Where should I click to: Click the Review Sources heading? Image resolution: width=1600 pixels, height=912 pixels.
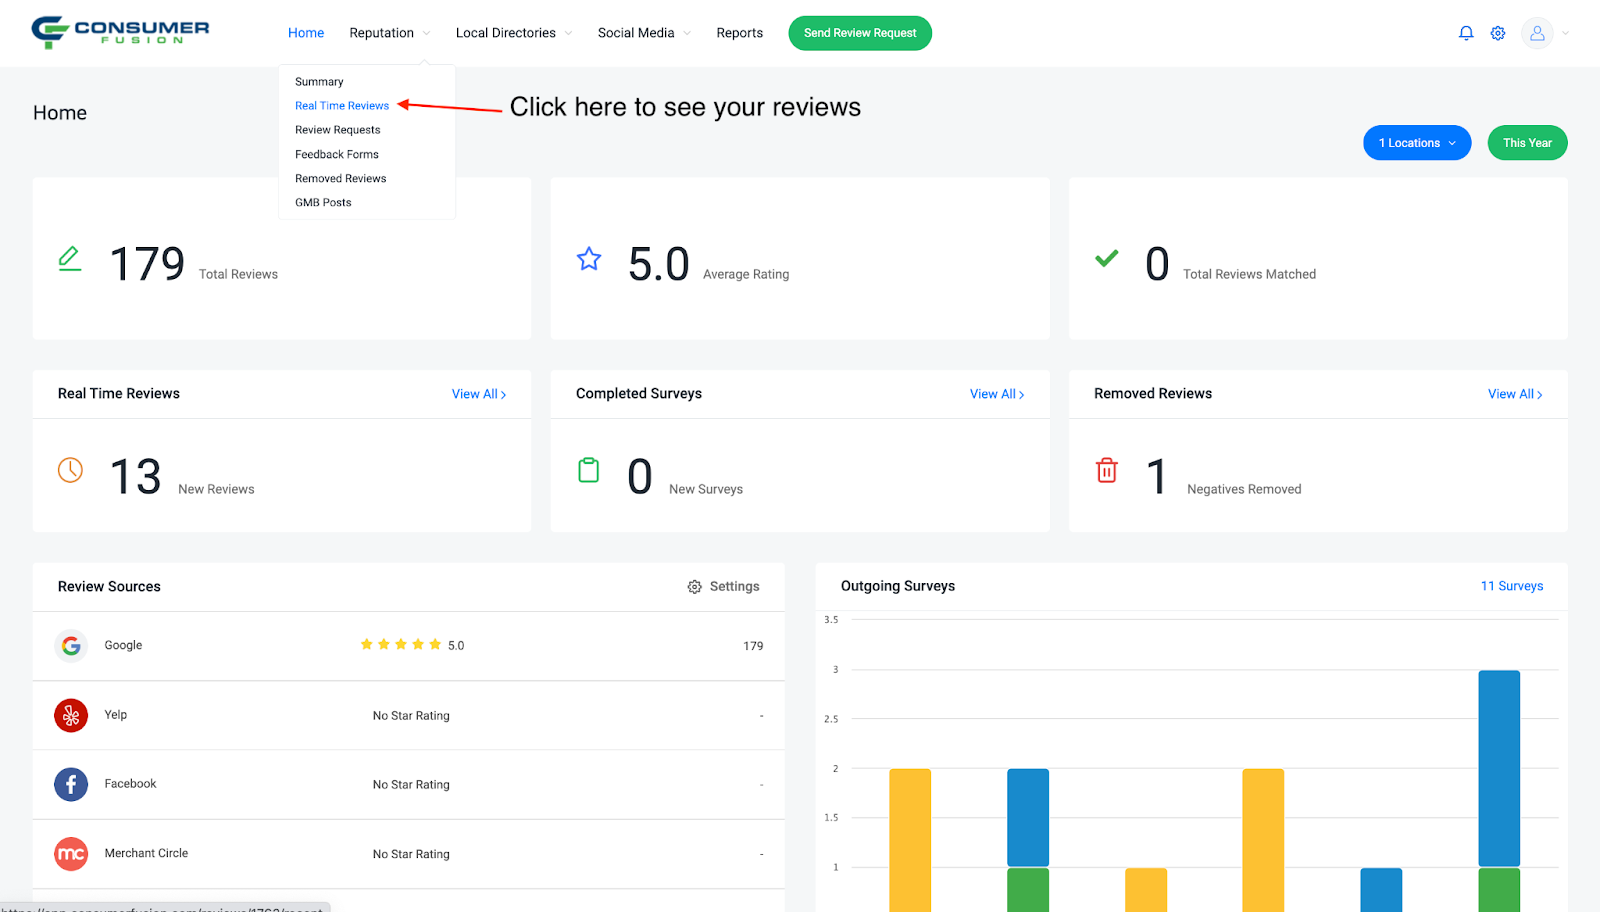109,587
